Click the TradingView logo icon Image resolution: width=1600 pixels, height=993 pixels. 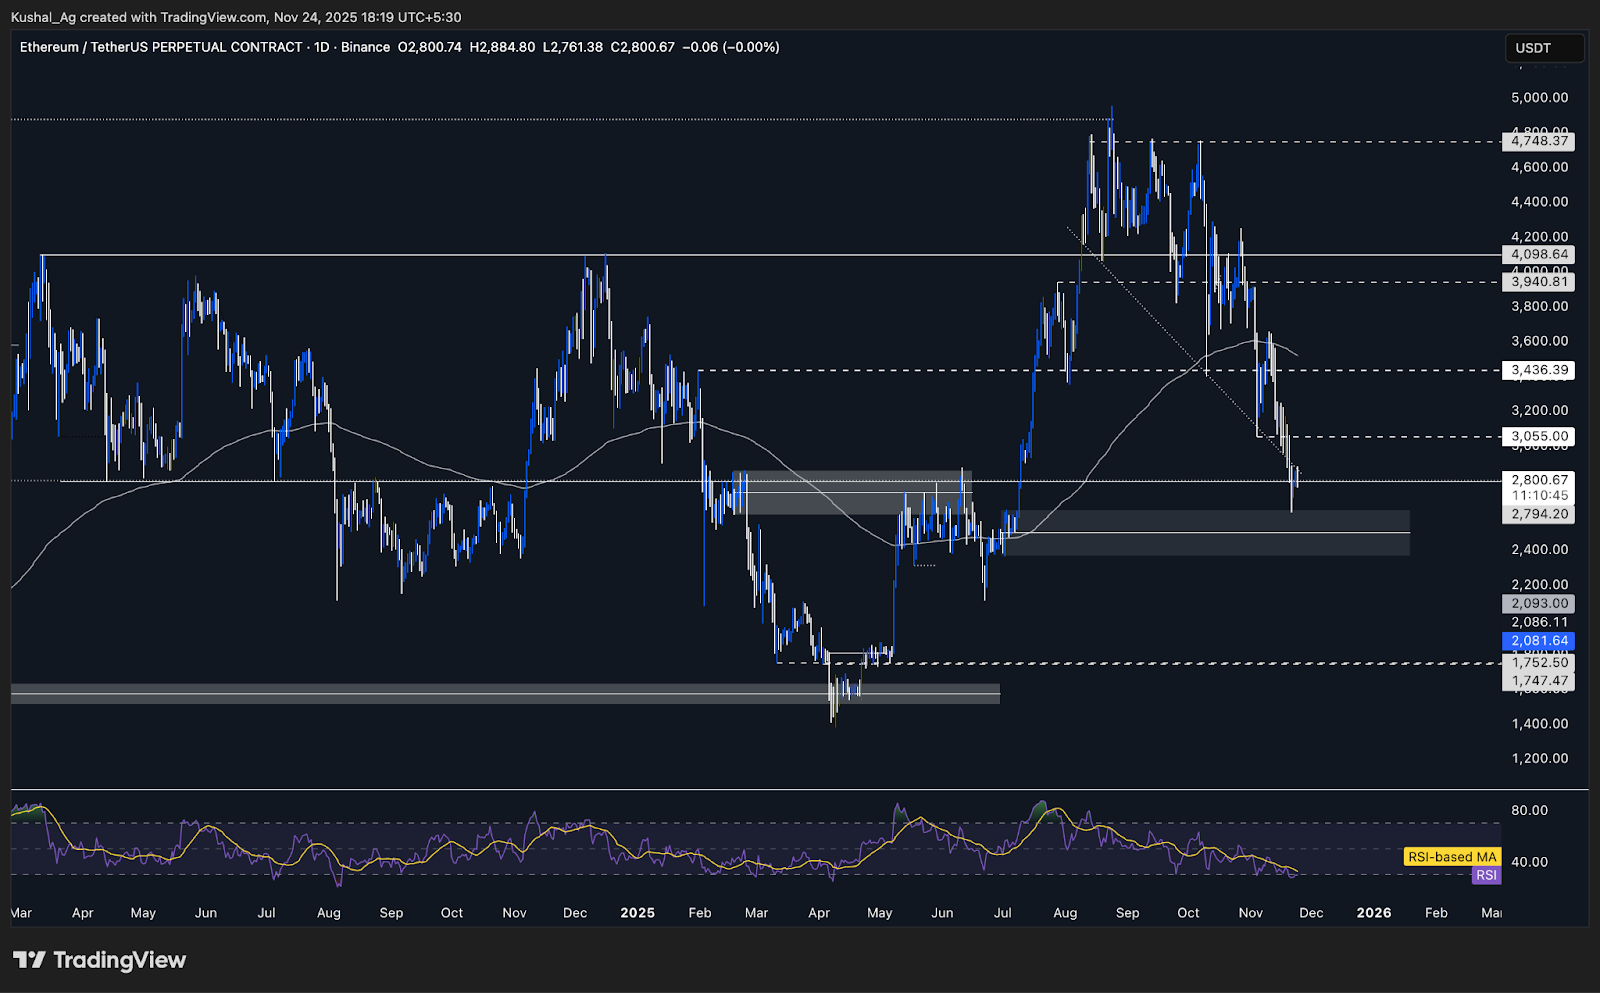point(29,960)
